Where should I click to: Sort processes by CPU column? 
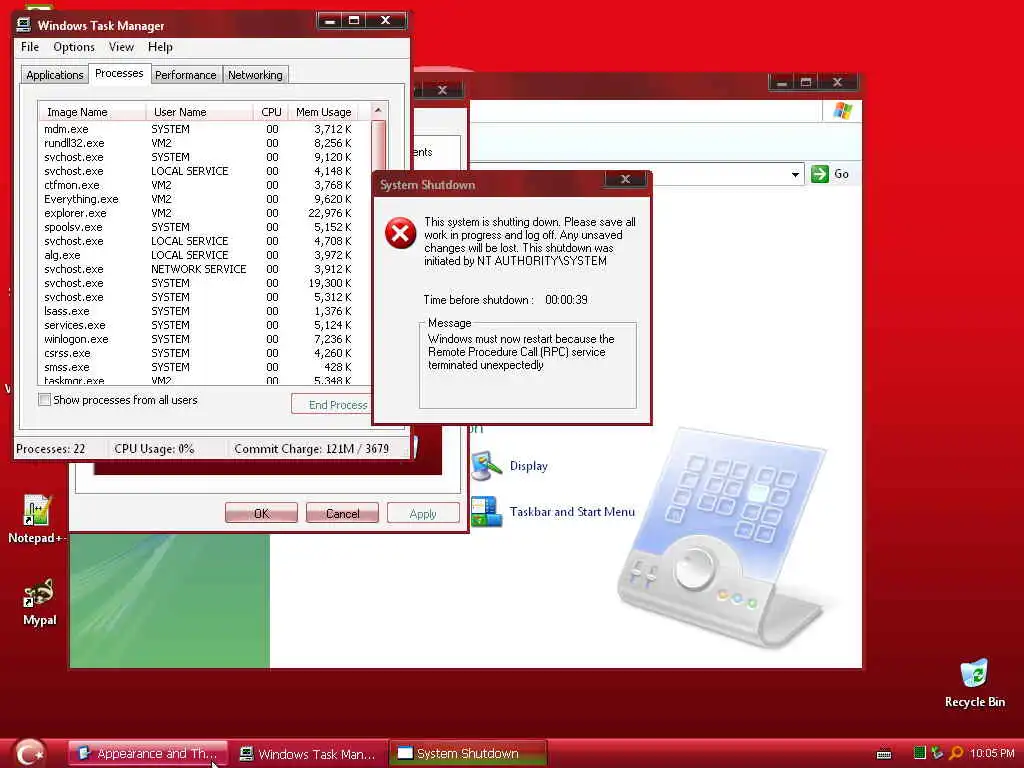pos(271,112)
